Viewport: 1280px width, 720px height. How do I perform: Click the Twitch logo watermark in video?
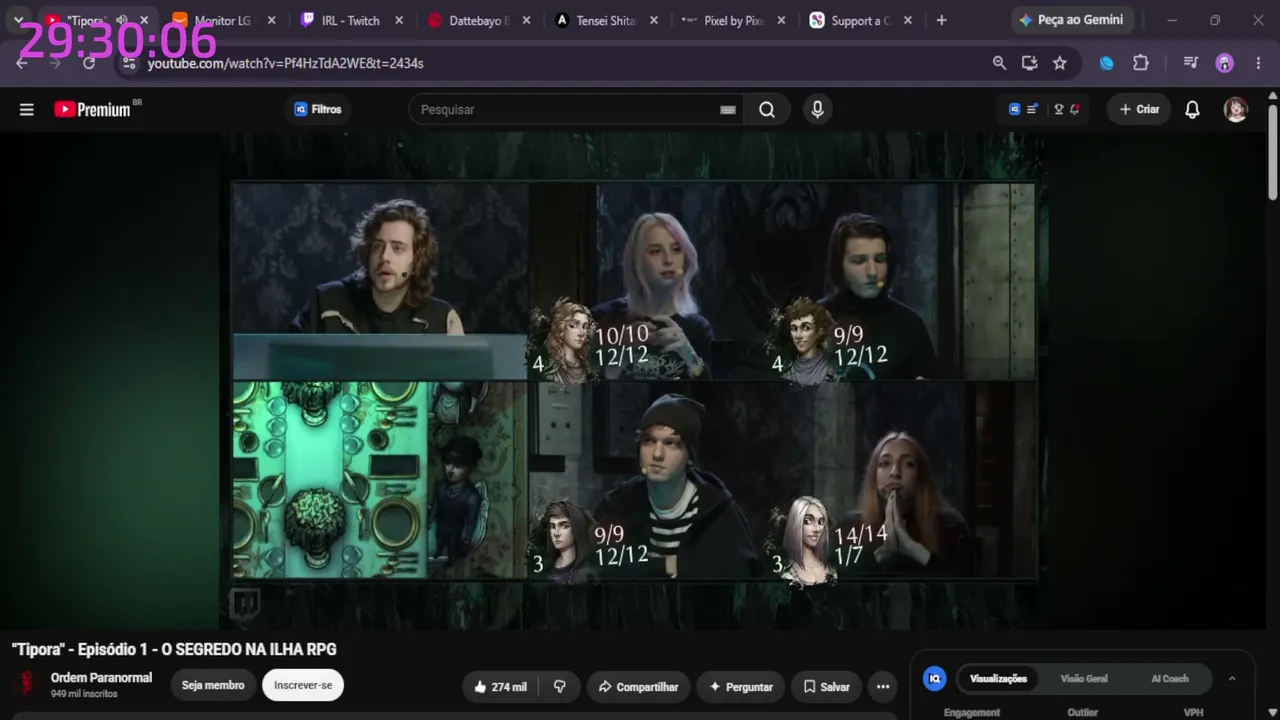pyautogui.click(x=245, y=603)
